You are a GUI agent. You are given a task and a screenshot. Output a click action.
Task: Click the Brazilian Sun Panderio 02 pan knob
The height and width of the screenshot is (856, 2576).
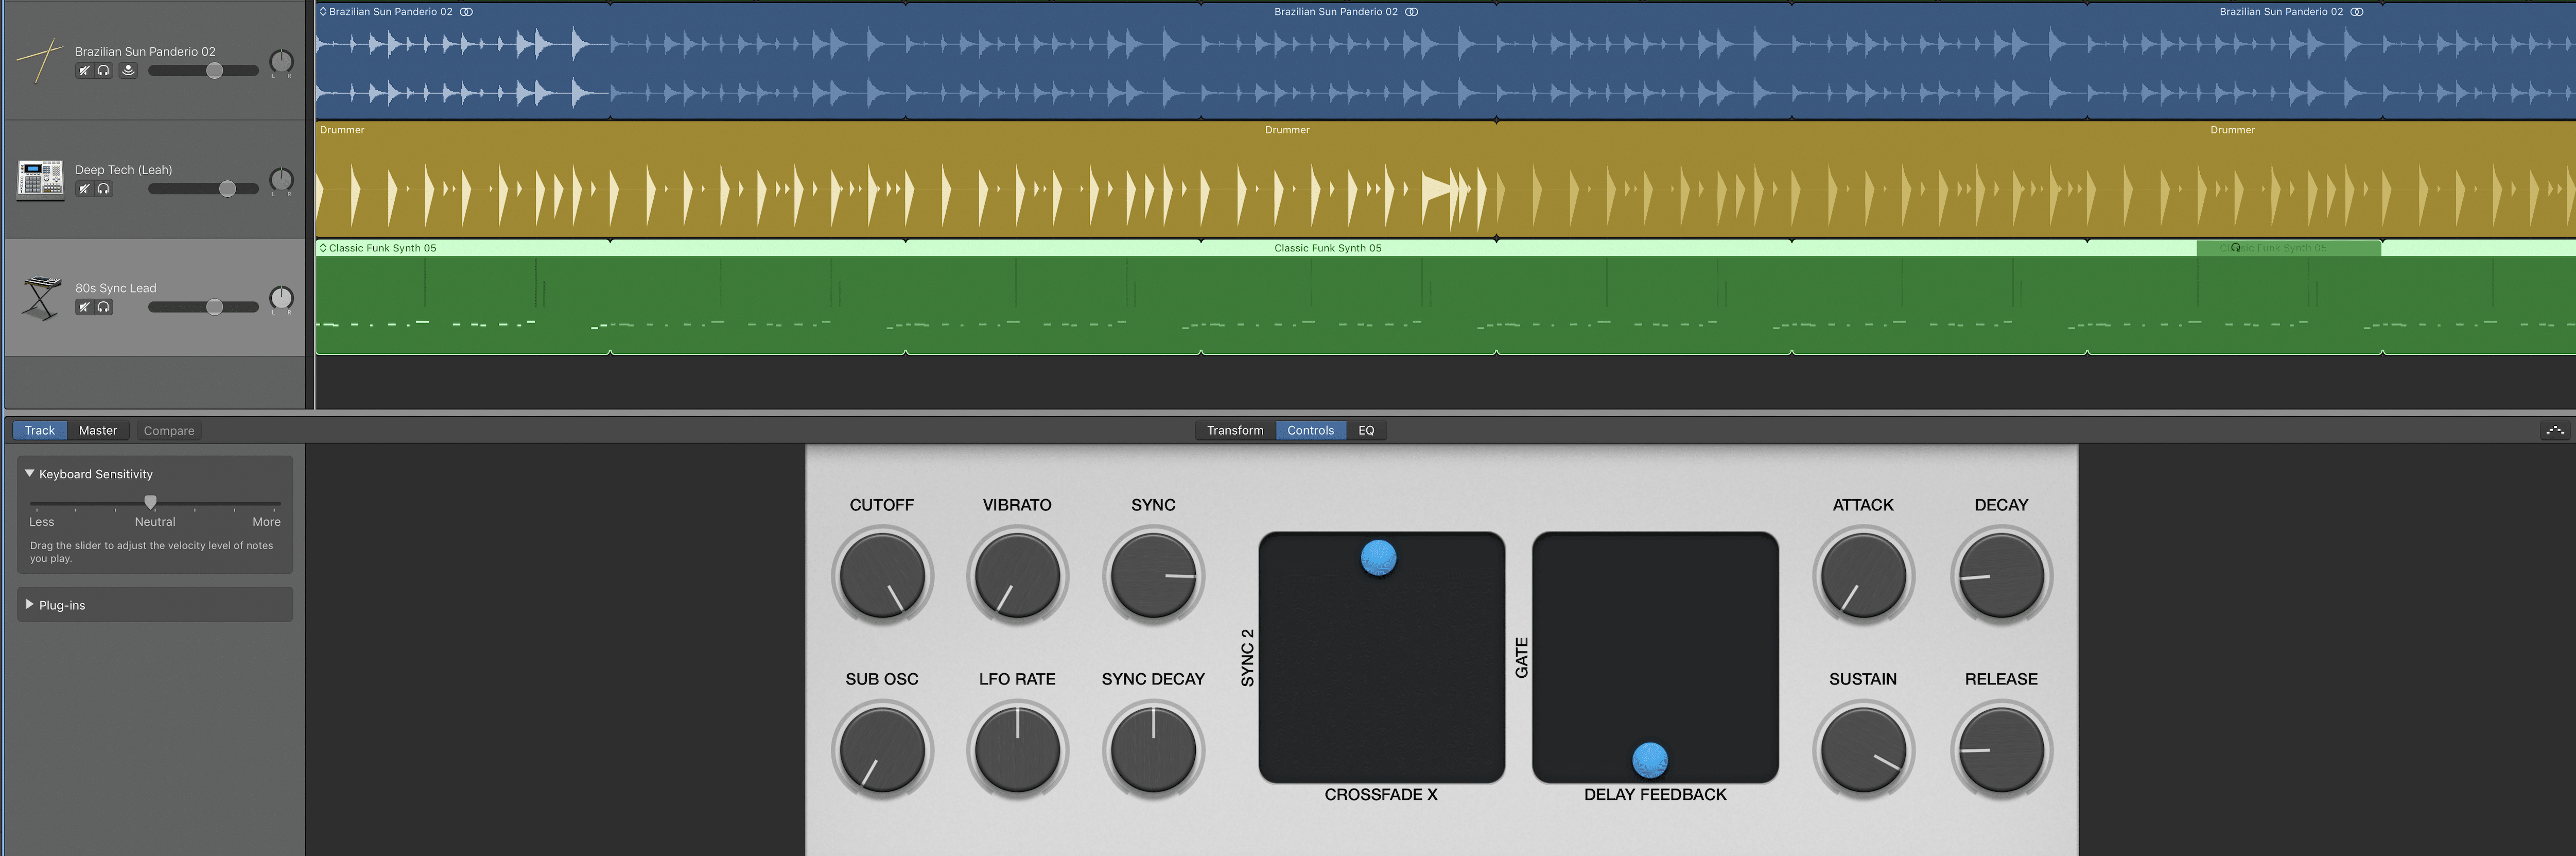click(x=282, y=62)
